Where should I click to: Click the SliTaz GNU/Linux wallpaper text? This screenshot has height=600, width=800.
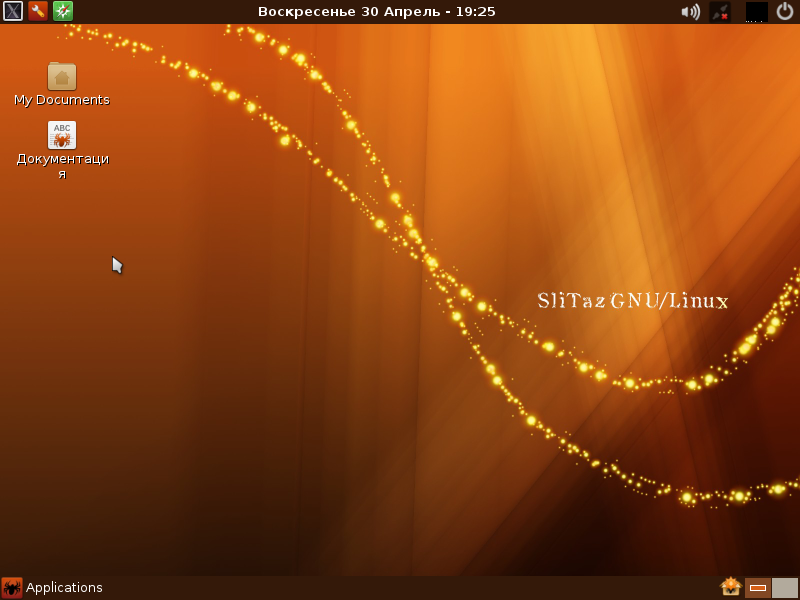pos(633,301)
